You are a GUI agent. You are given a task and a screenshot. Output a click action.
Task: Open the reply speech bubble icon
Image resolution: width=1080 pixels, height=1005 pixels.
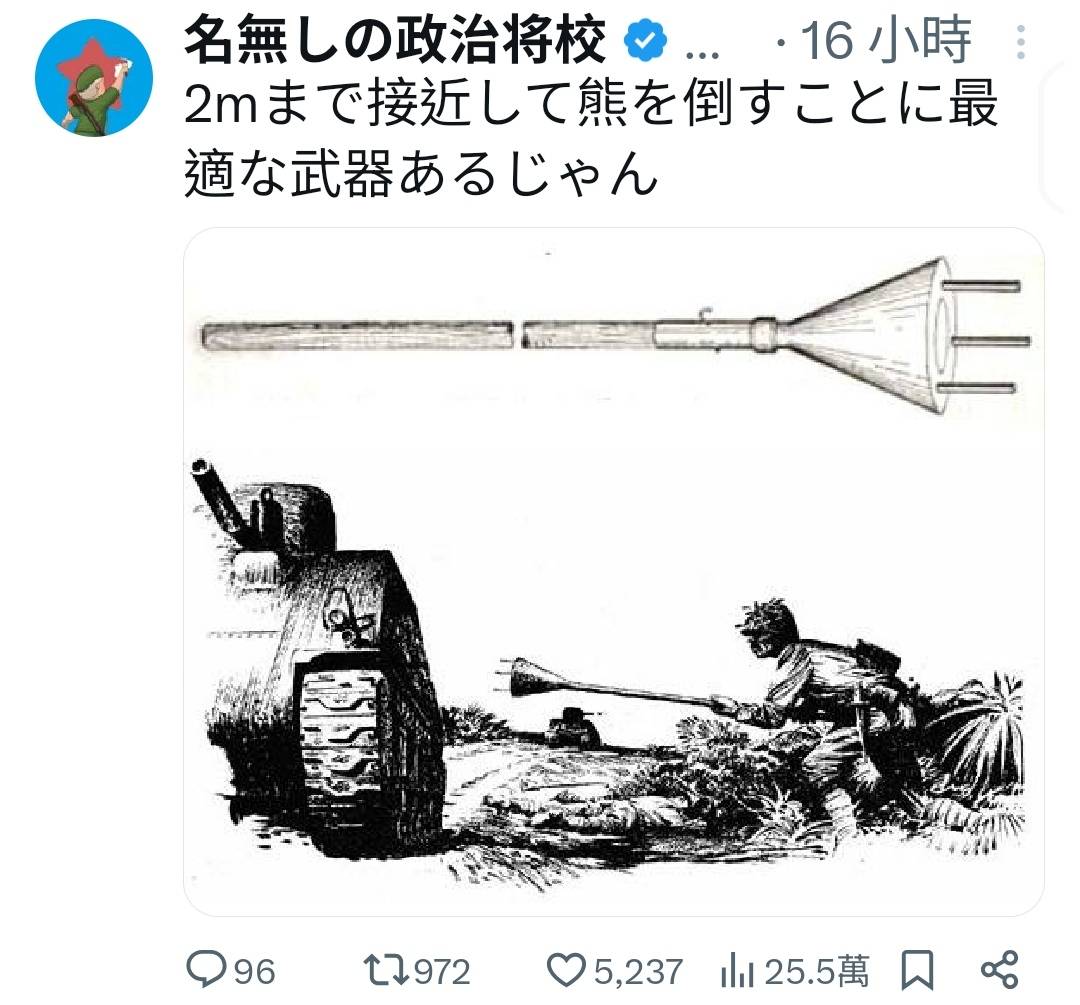pyautogui.click(x=206, y=969)
